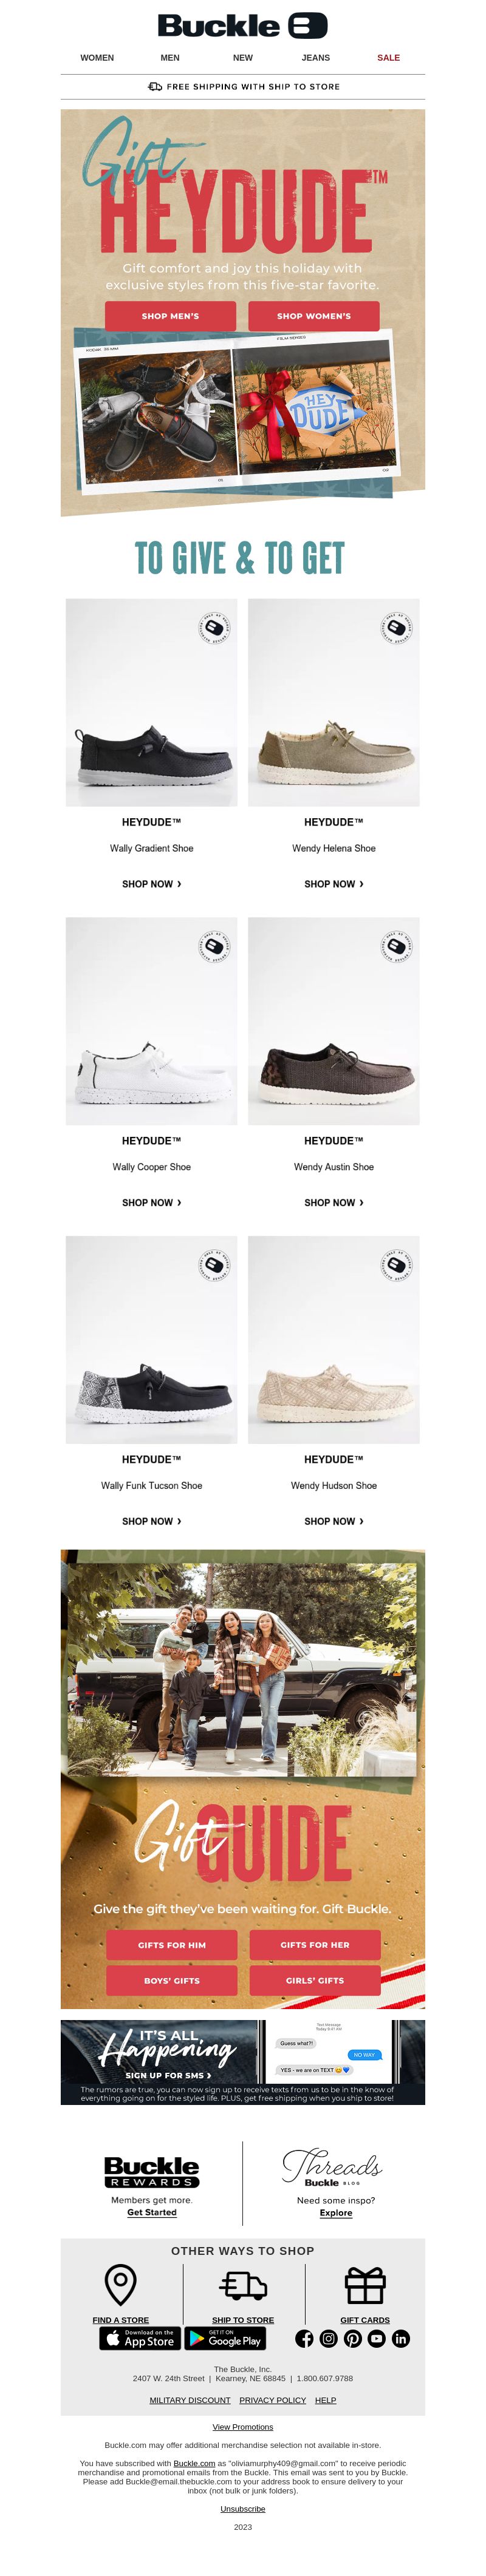Click SHOP NOW under Wendy Hudson Shoe
The width and height of the screenshot is (486, 2576).
(x=334, y=1521)
